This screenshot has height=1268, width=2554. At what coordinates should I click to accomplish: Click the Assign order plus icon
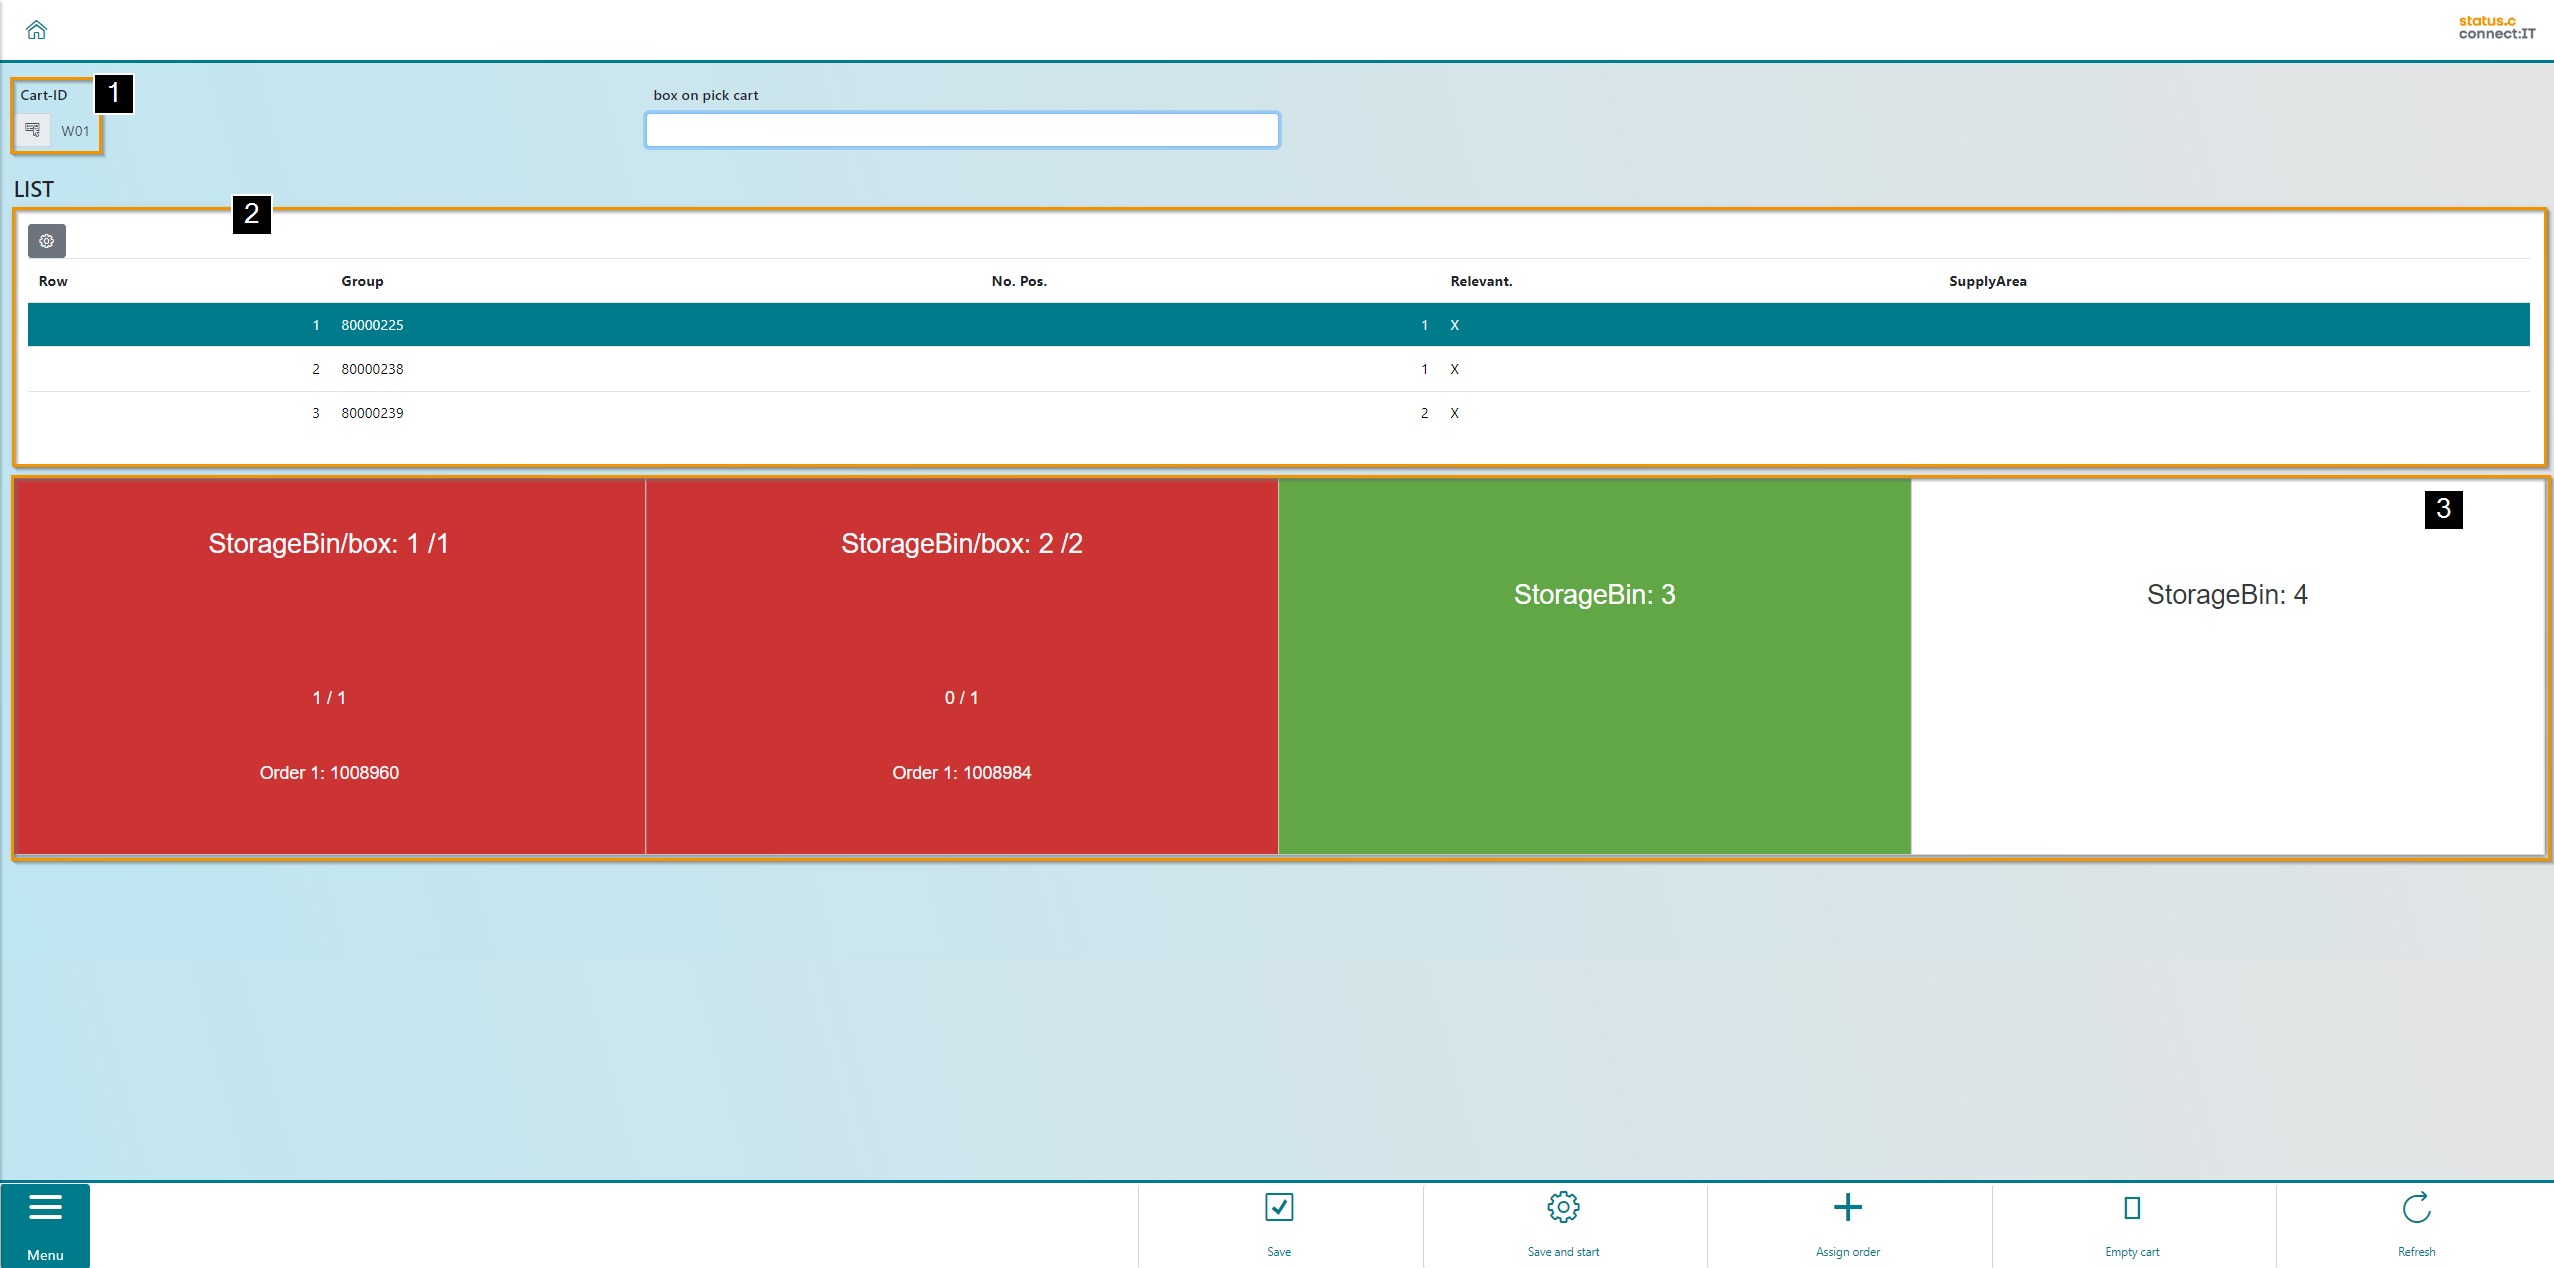click(1847, 1208)
